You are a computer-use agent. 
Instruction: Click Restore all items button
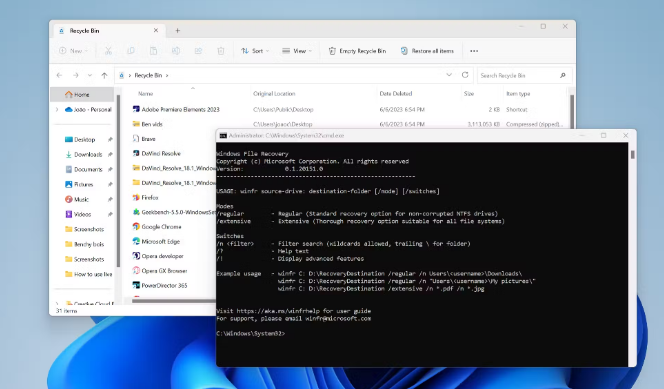[x=427, y=51]
